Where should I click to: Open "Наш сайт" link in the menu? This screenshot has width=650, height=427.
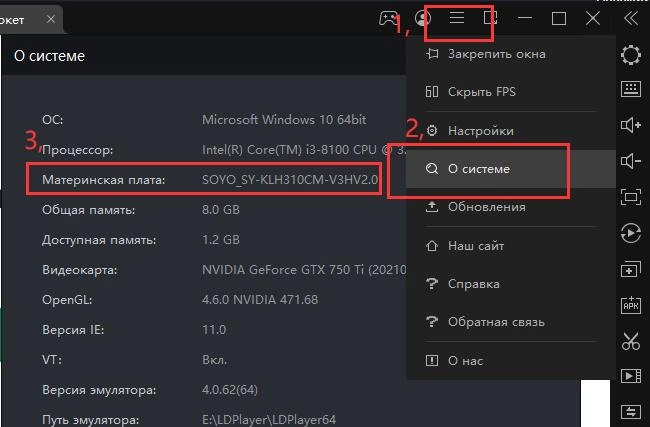(476, 246)
